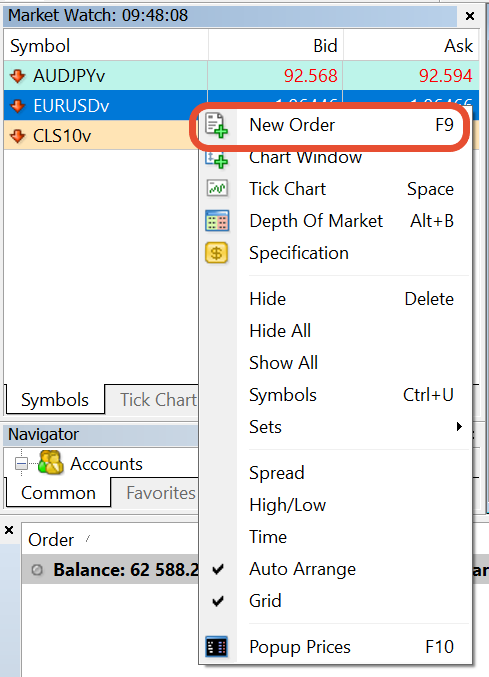Close the Market Watch panel
The height and width of the screenshot is (677, 489).
(x=470, y=16)
